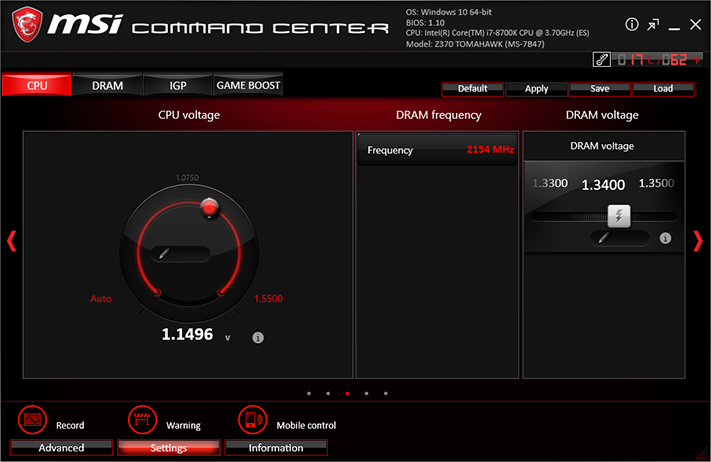Open the Settings section
The width and height of the screenshot is (711, 462).
[x=169, y=447]
